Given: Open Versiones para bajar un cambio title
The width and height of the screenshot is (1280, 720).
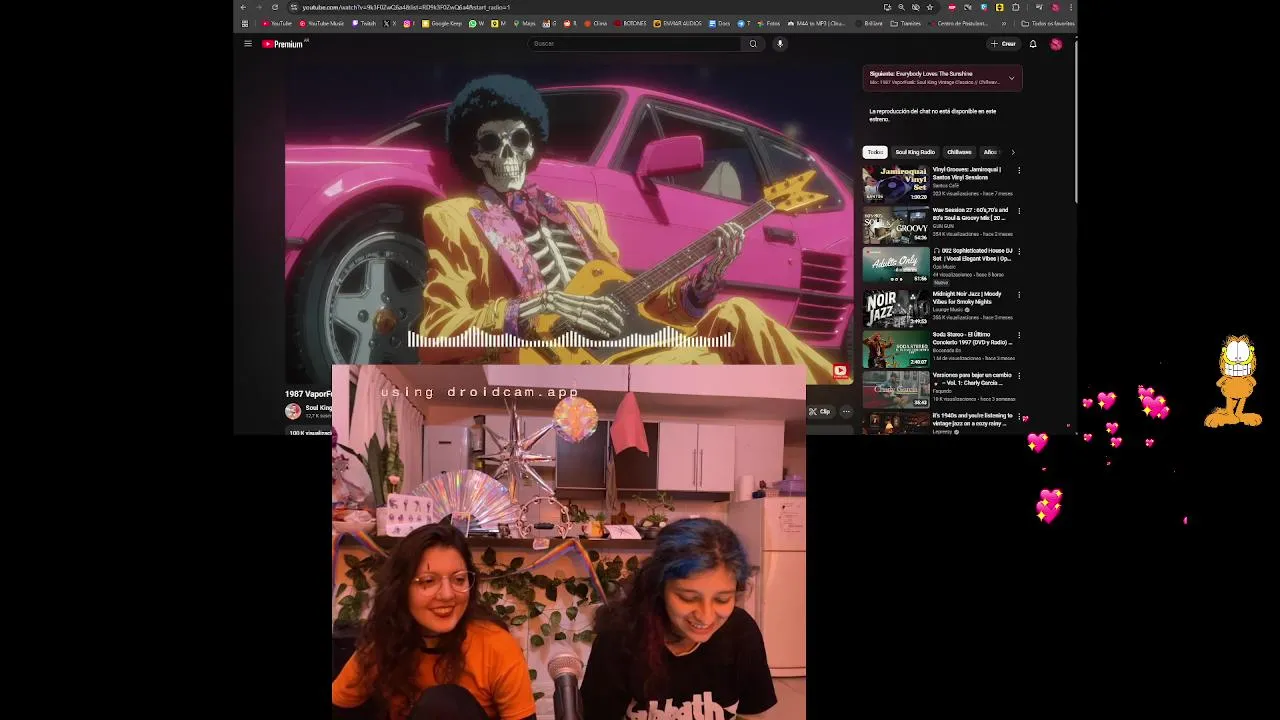Looking at the screenshot, I should coord(972,379).
